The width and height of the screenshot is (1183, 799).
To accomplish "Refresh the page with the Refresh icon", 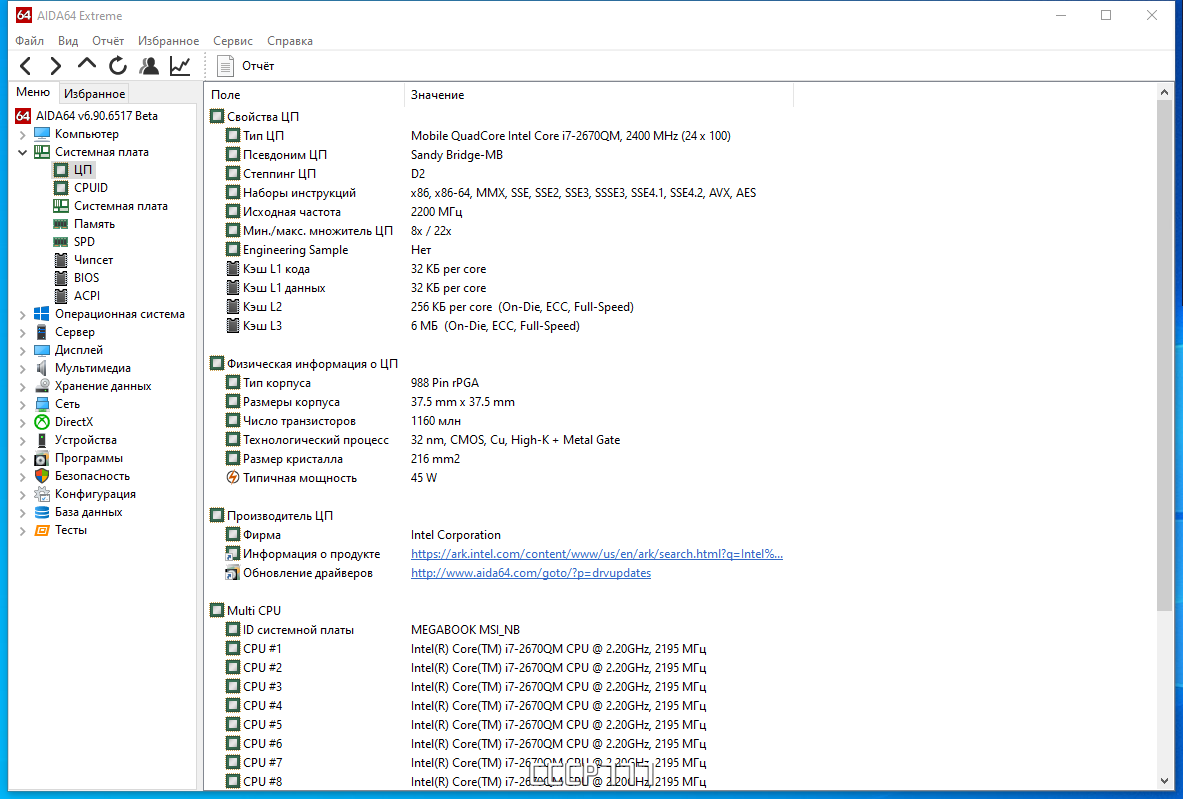I will click(x=118, y=66).
